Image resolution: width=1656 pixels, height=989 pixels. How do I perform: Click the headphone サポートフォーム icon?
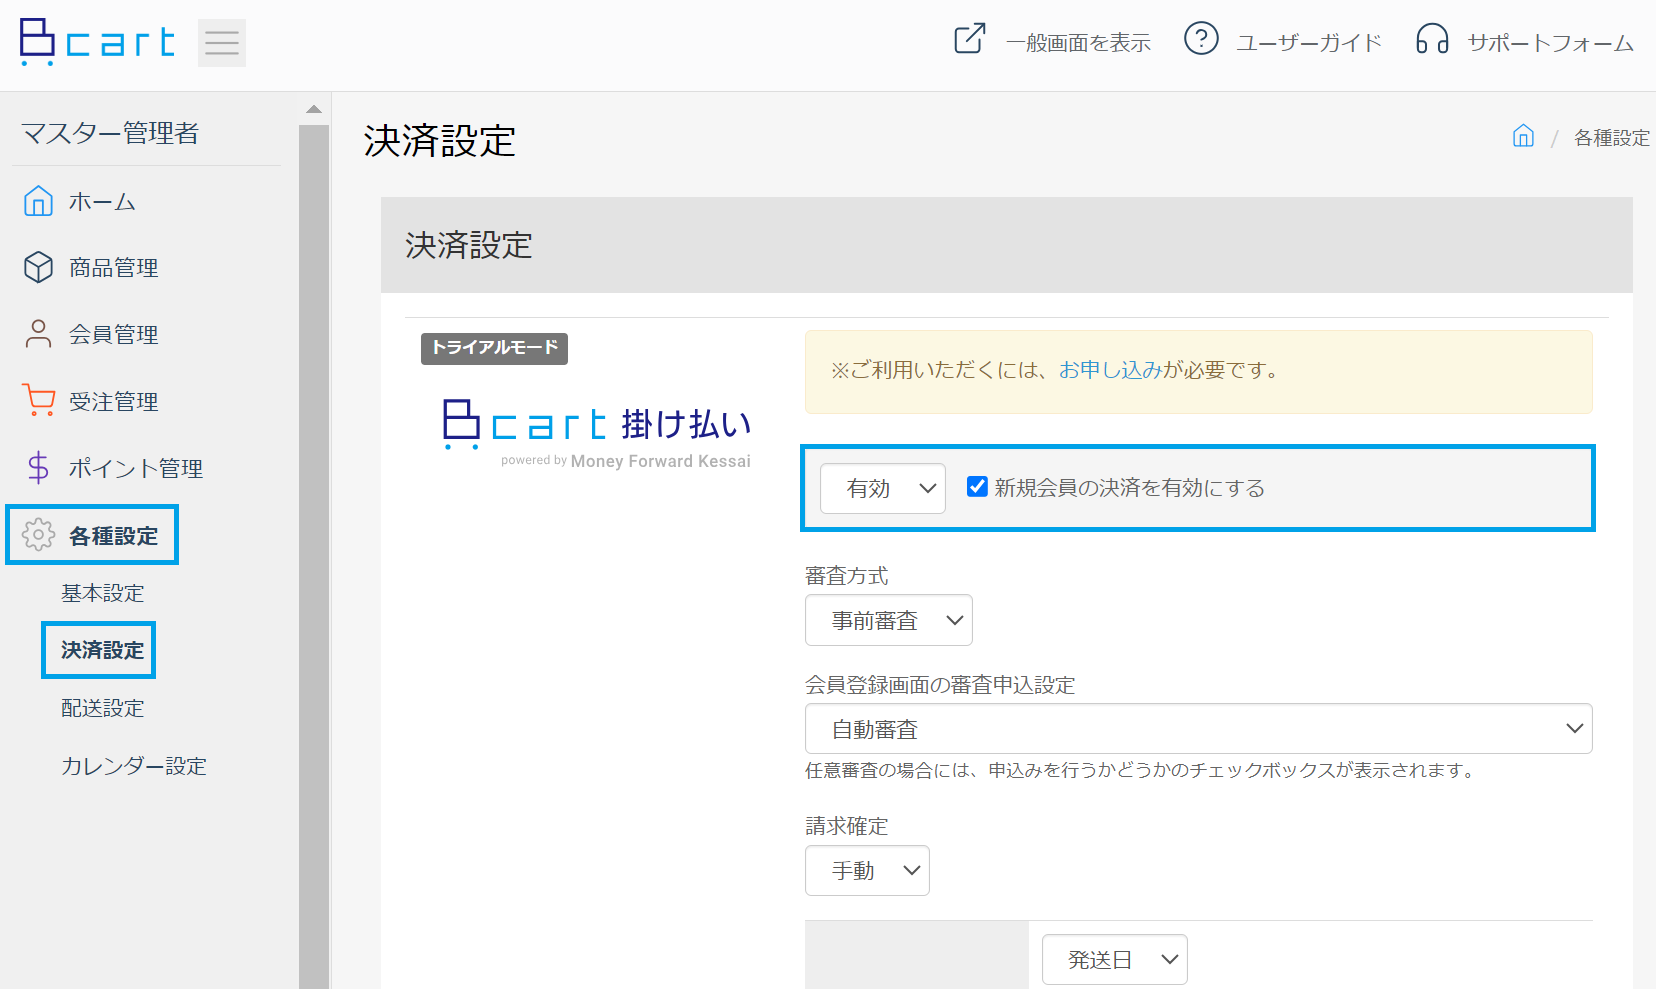point(1432,39)
